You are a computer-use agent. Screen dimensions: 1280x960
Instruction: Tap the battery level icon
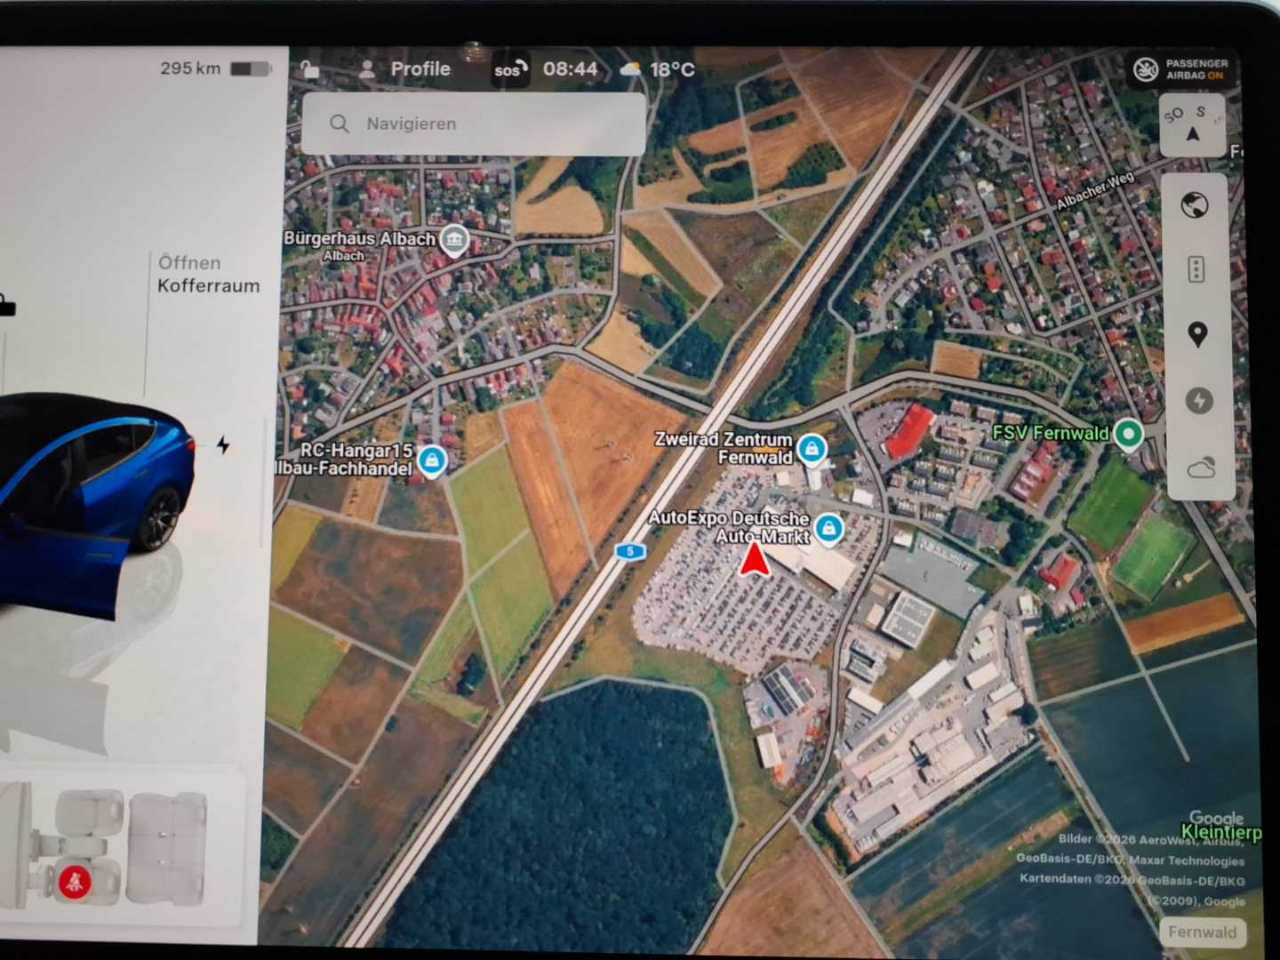click(x=250, y=69)
